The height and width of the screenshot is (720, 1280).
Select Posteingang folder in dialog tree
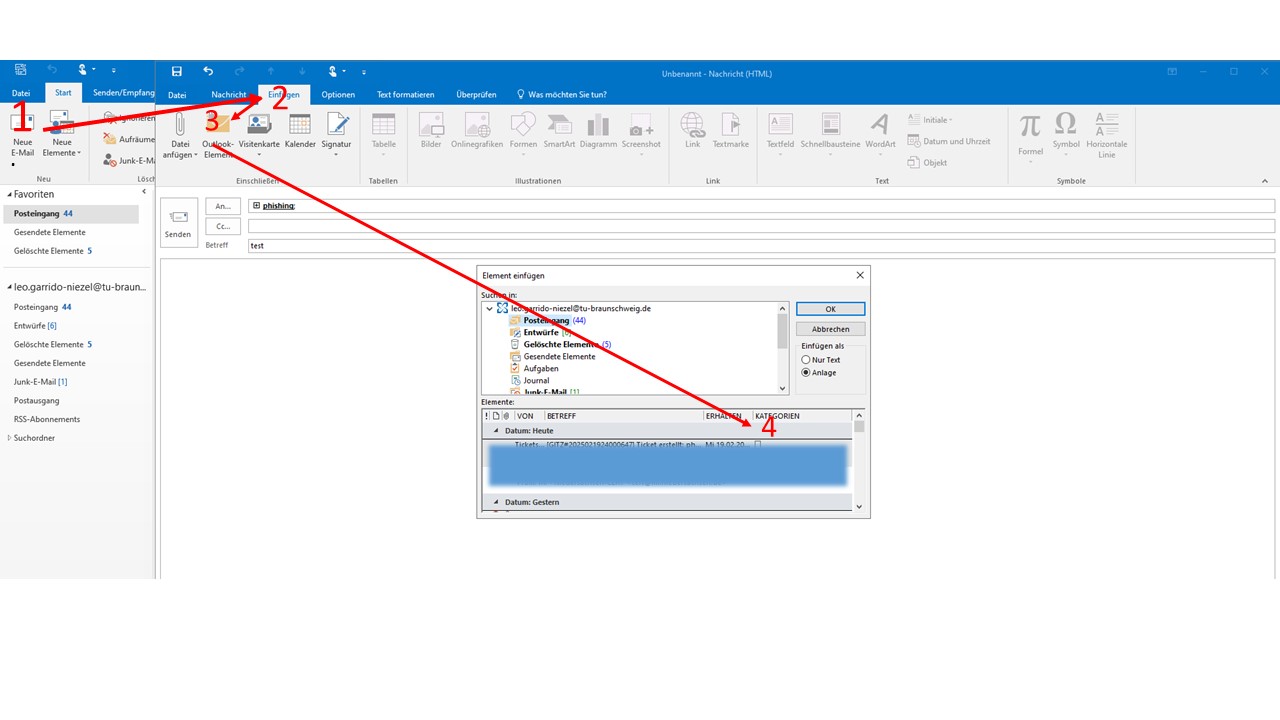(547, 320)
